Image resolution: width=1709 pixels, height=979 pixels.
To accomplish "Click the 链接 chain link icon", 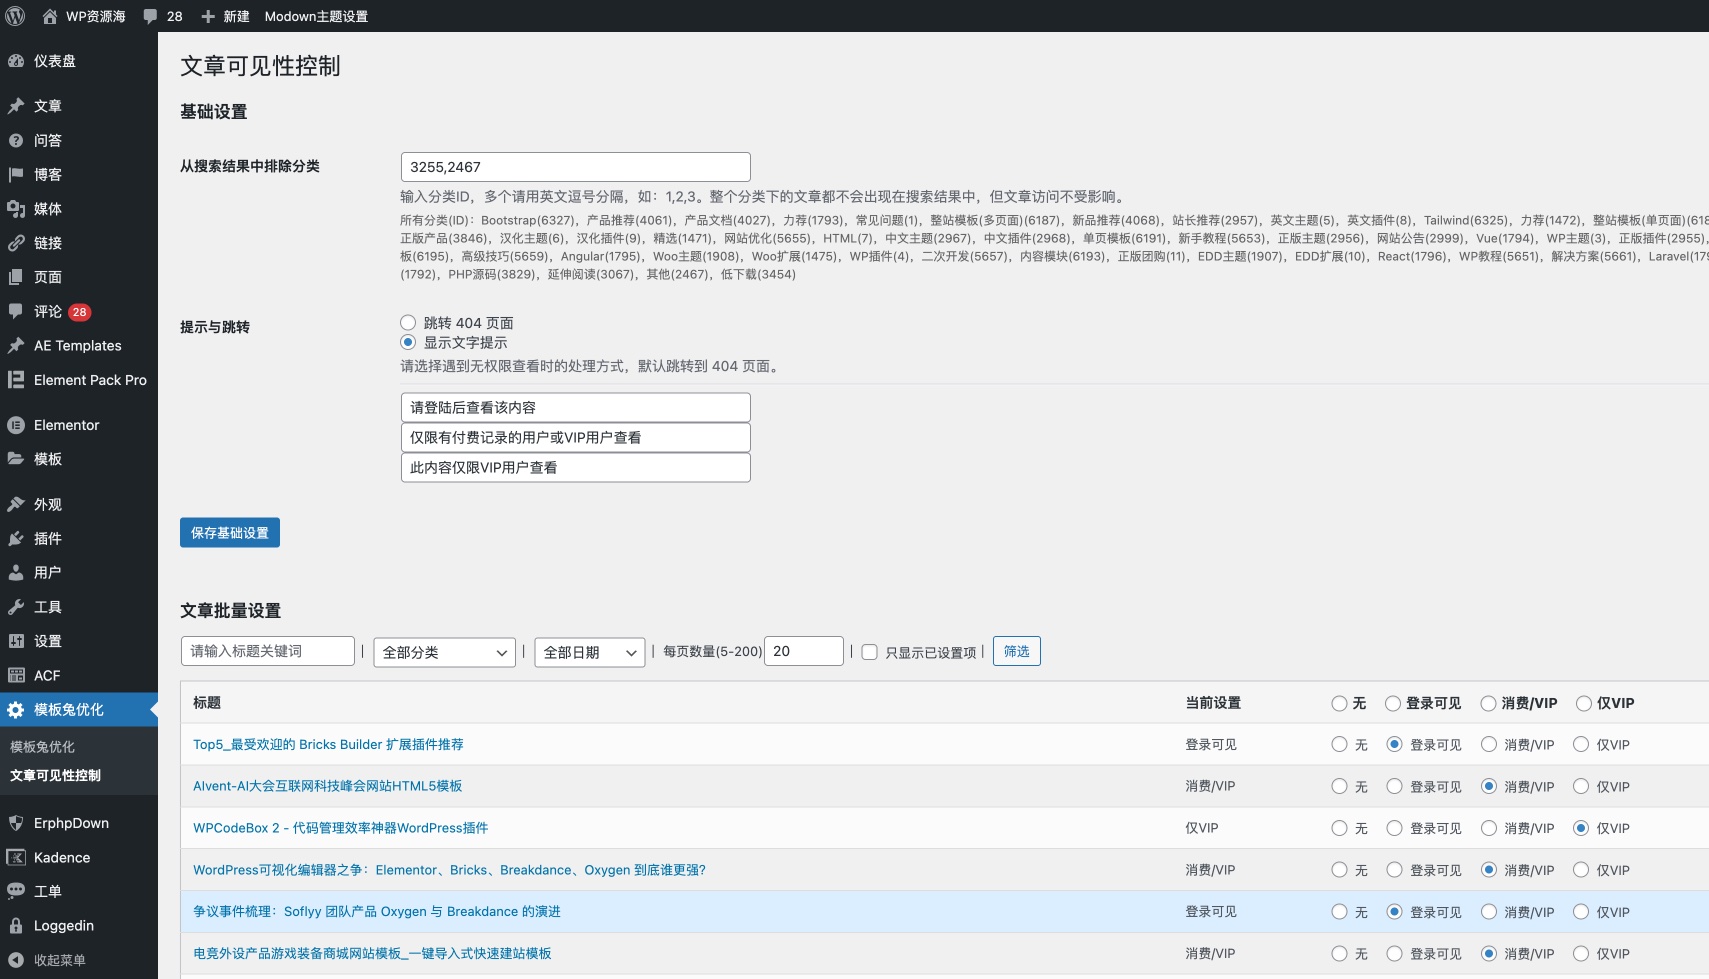I will pos(16,243).
